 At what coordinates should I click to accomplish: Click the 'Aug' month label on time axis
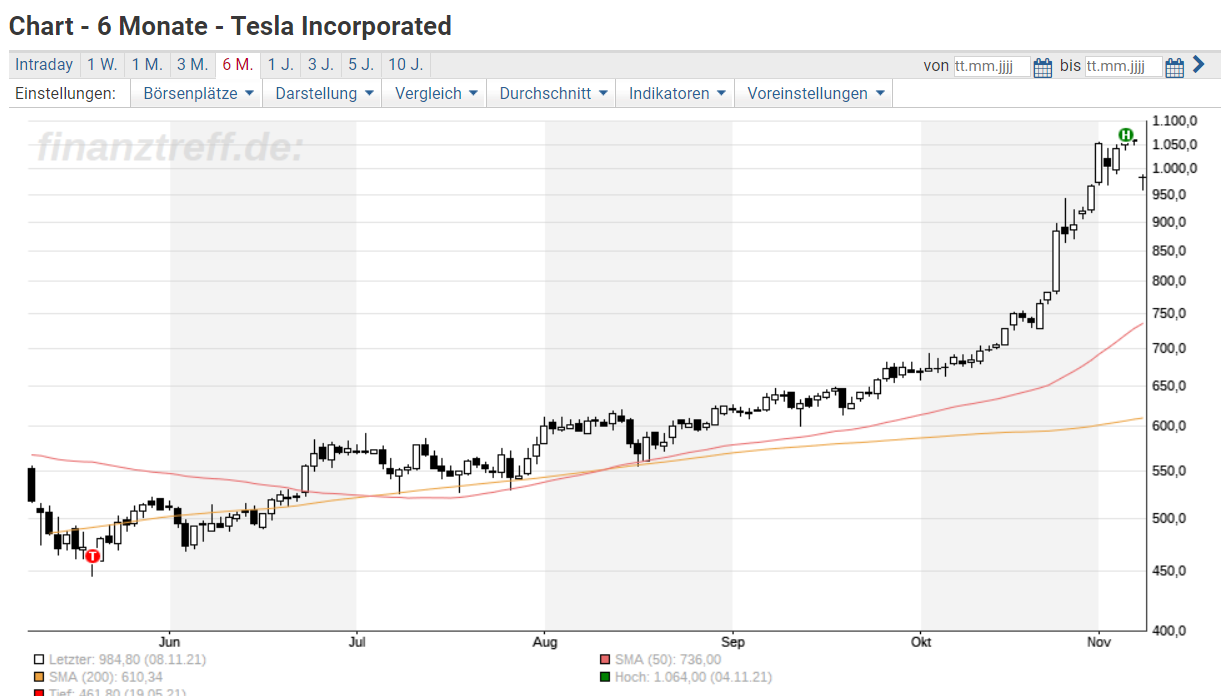(x=544, y=641)
